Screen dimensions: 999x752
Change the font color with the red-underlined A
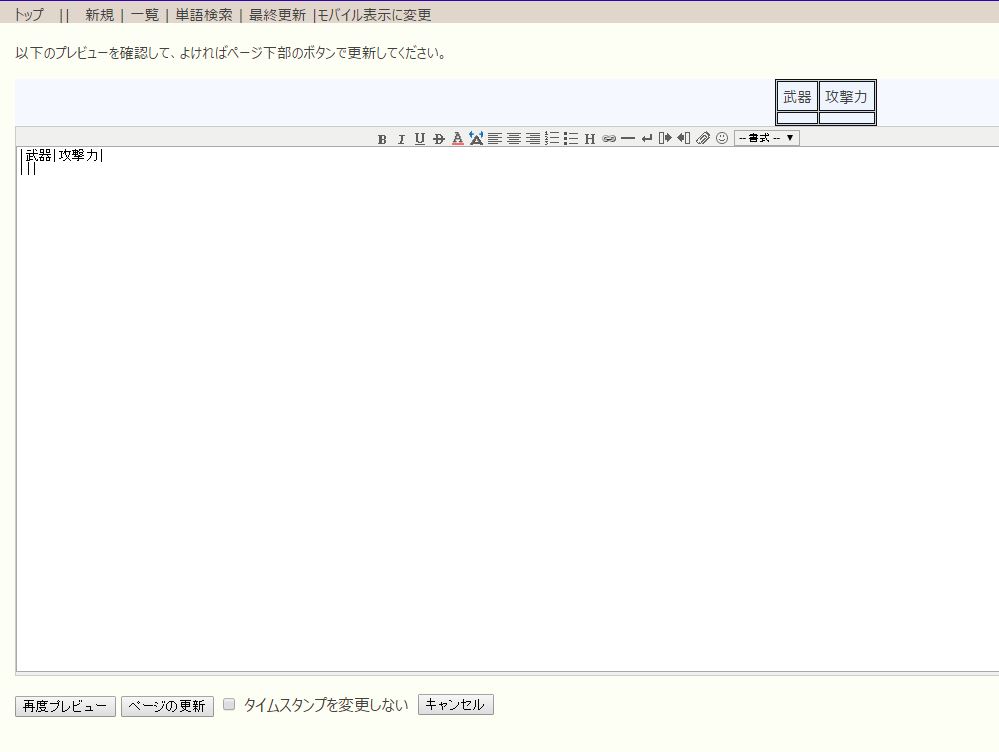457,139
